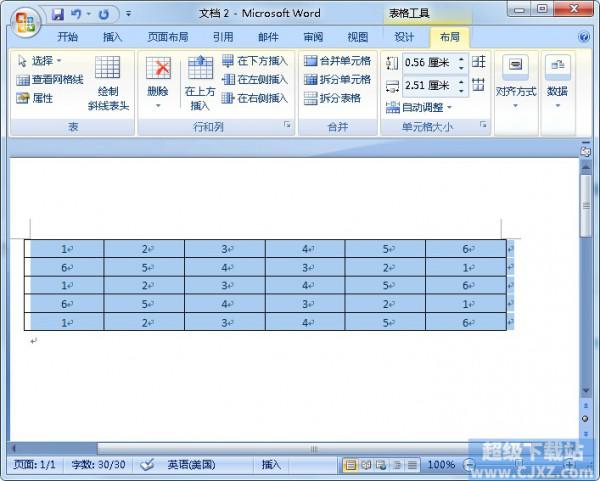Edit row height field 0.56 厘米
600x481 pixels.
pyautogui.click(x=429, y=62)
